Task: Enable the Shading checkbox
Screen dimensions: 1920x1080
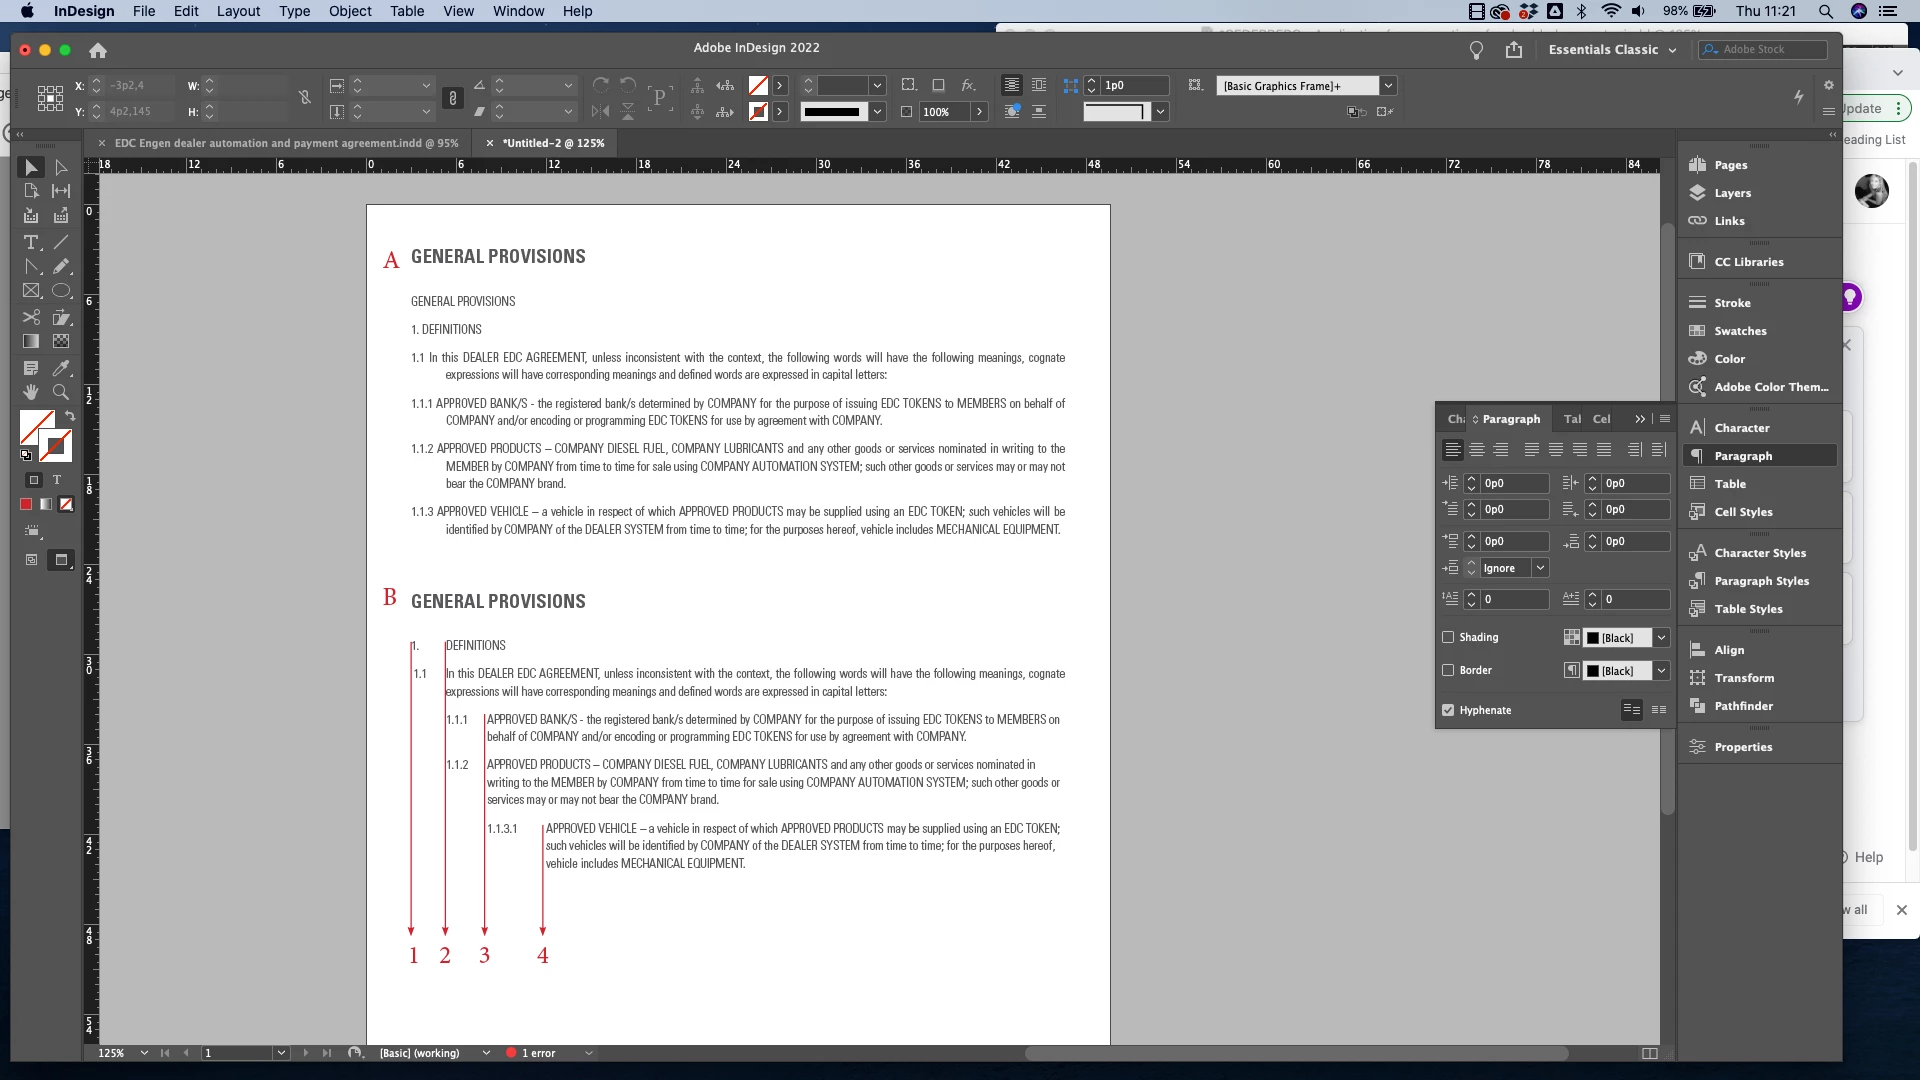Action: [1448, 637]
